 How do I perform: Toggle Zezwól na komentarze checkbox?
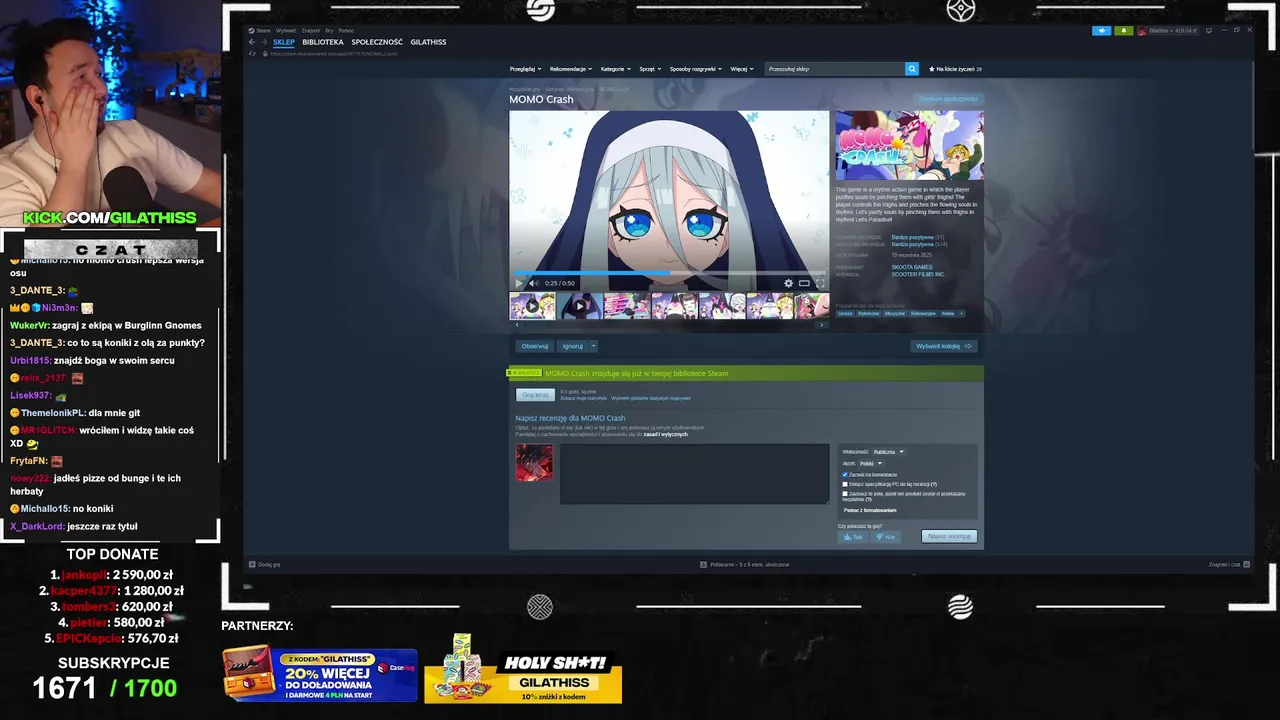click(845, 474)
